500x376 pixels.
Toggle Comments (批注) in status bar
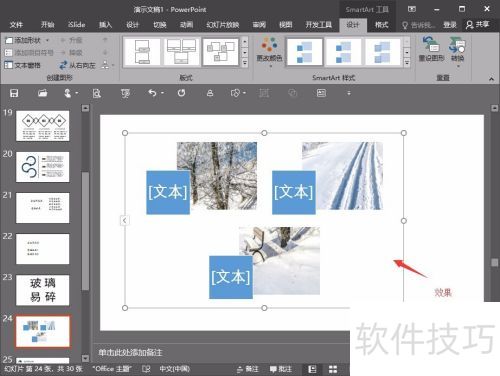coord(281,369)
